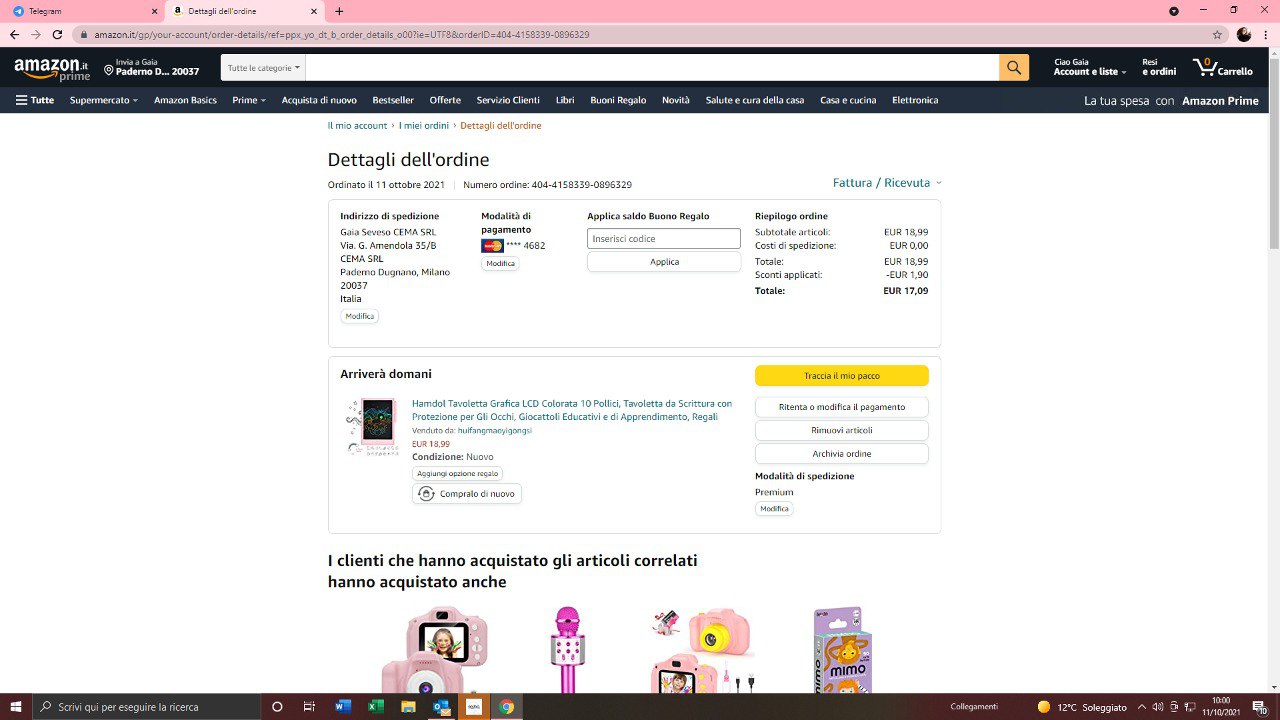Click the Amazon search magnifier button

click(x=1013, y=68)
